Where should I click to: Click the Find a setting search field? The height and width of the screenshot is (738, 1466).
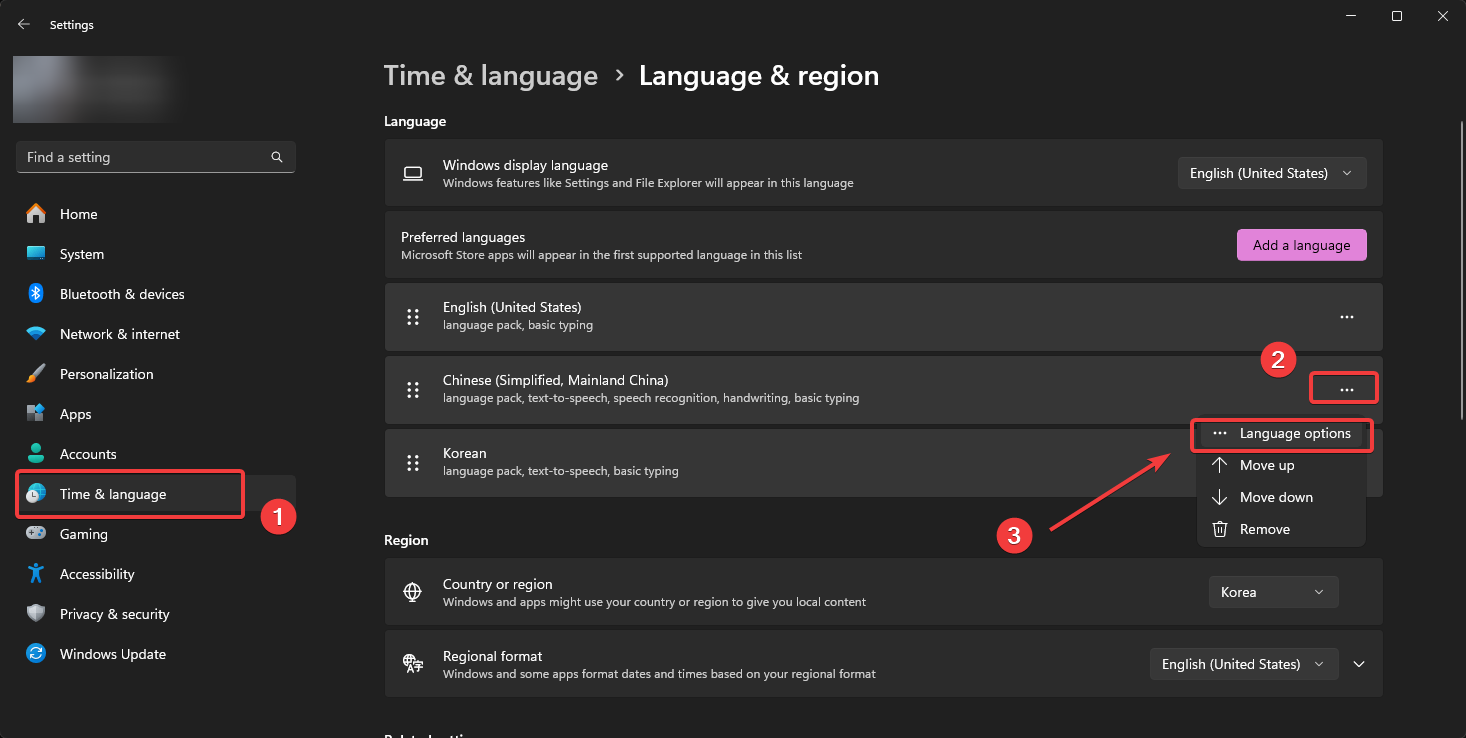point(155,157)
